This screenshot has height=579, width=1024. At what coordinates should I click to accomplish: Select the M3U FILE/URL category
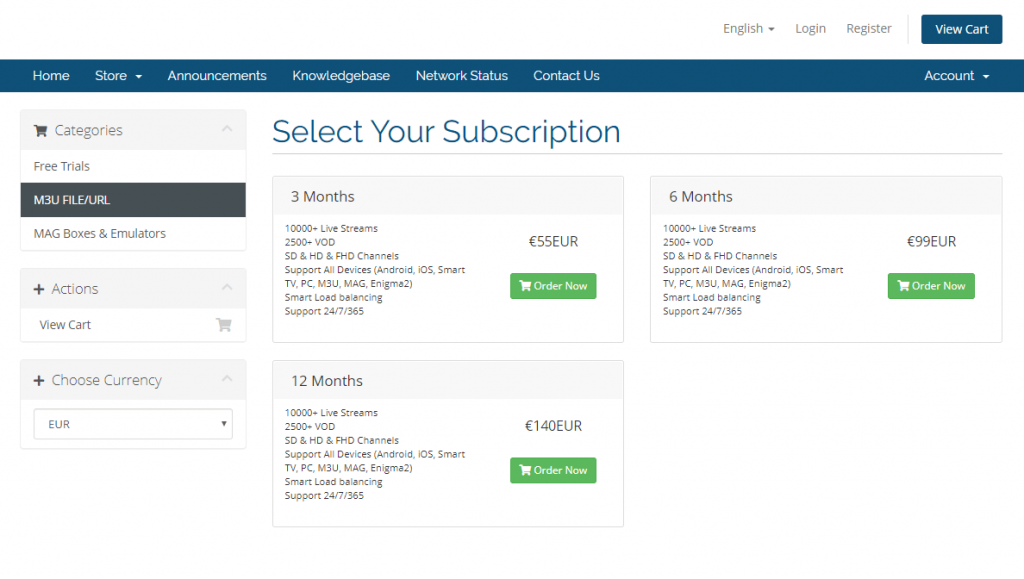tap(133, 200)
